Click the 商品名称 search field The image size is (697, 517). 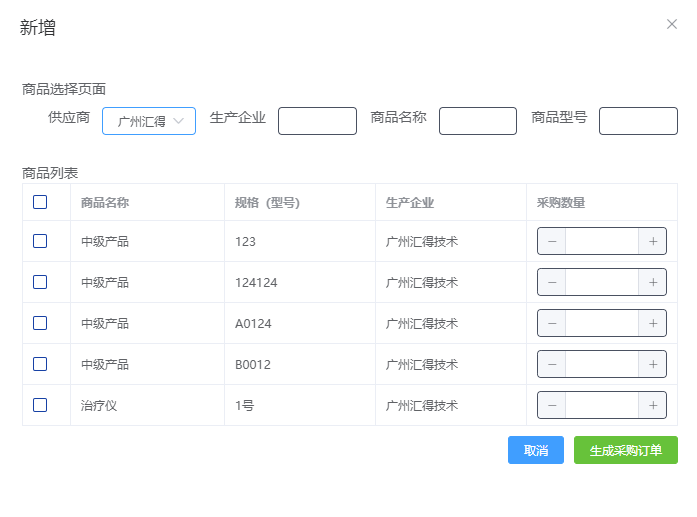[x=477, y=121]
